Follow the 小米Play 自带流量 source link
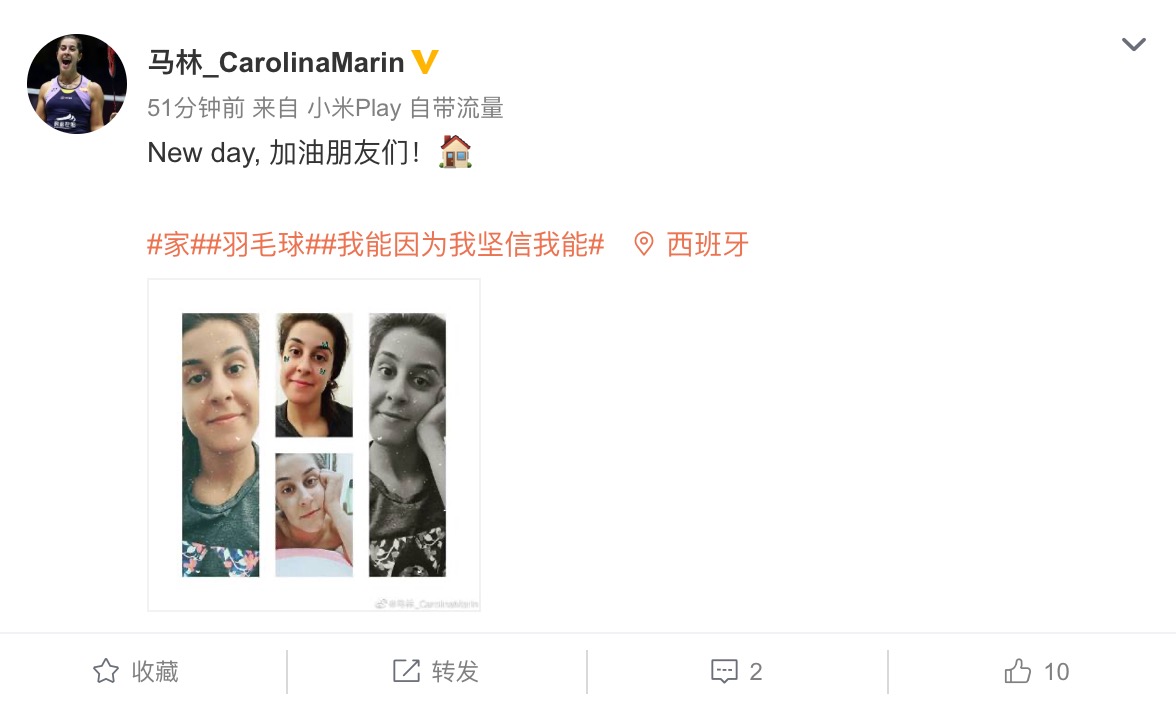 tap(405, 108)
